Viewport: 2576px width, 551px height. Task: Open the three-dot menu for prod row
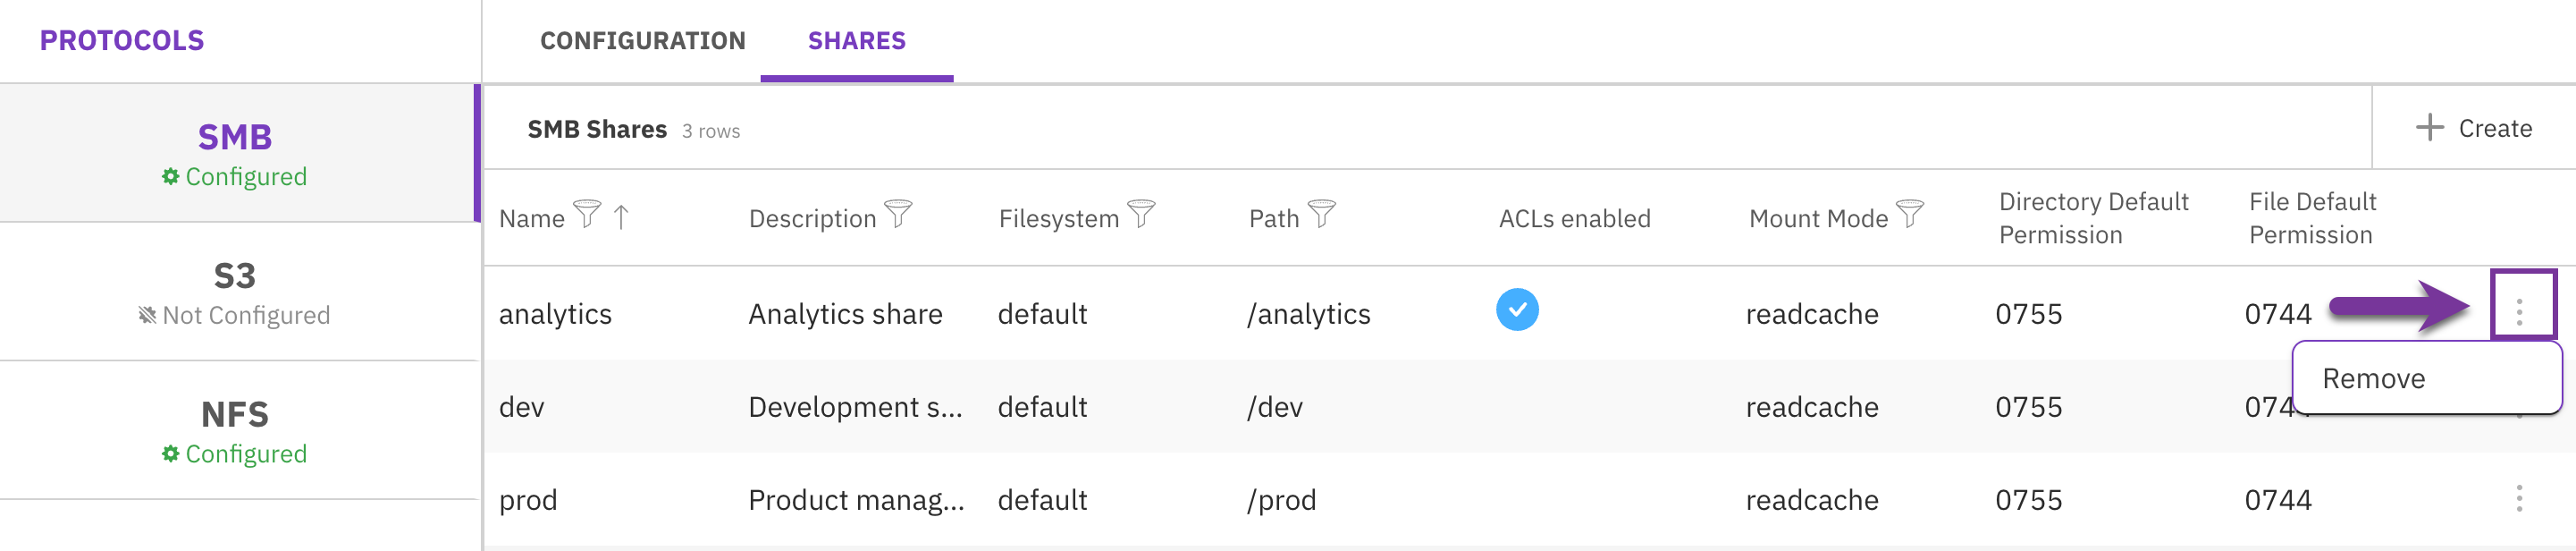(2519, 498)
